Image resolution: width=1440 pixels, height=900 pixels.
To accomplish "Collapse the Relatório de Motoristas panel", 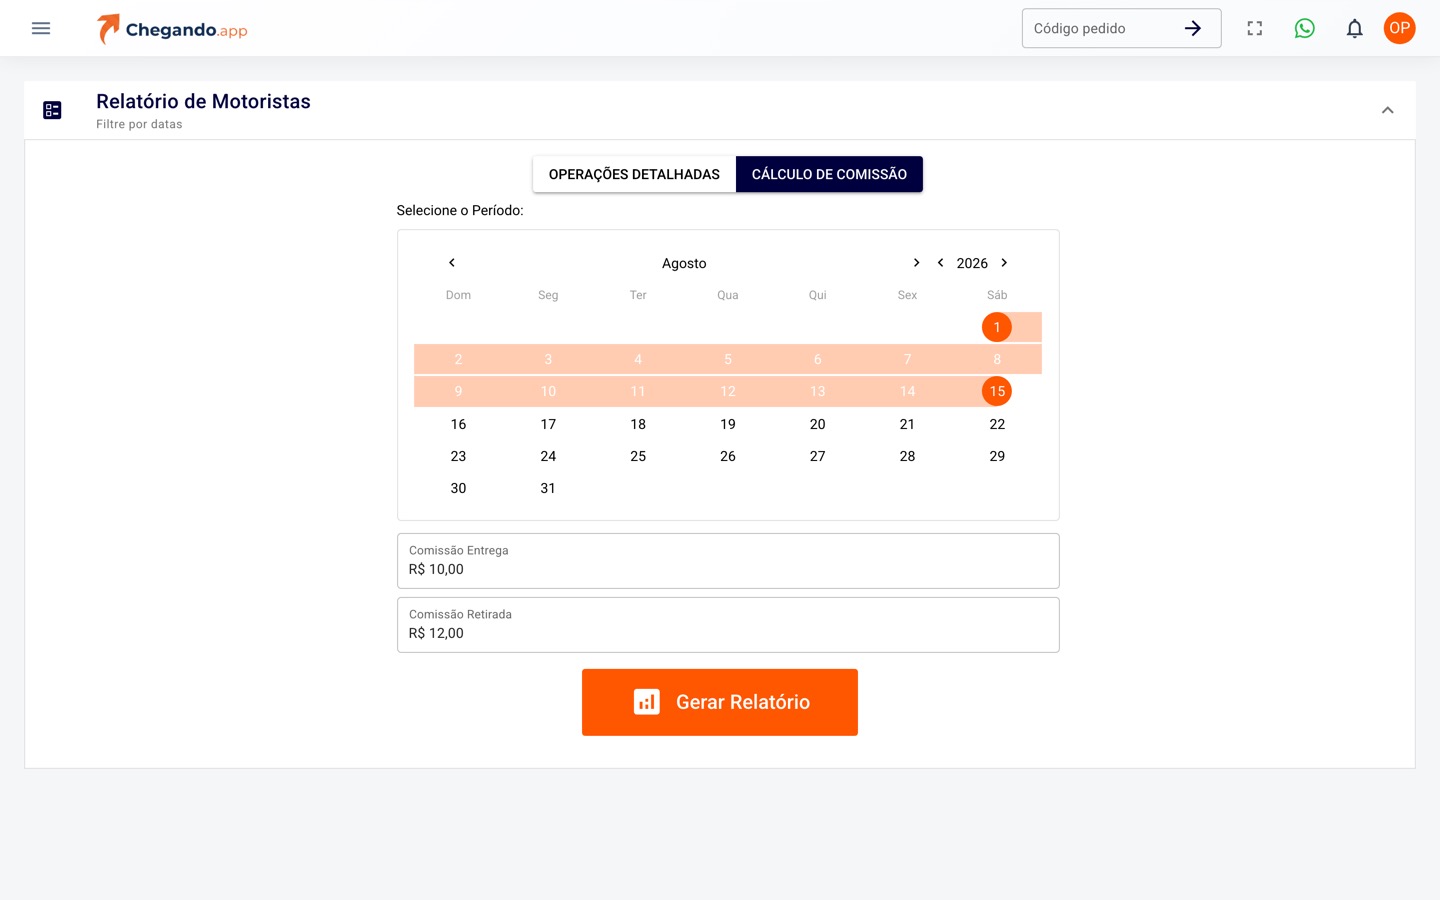I will coord(1388,110).
